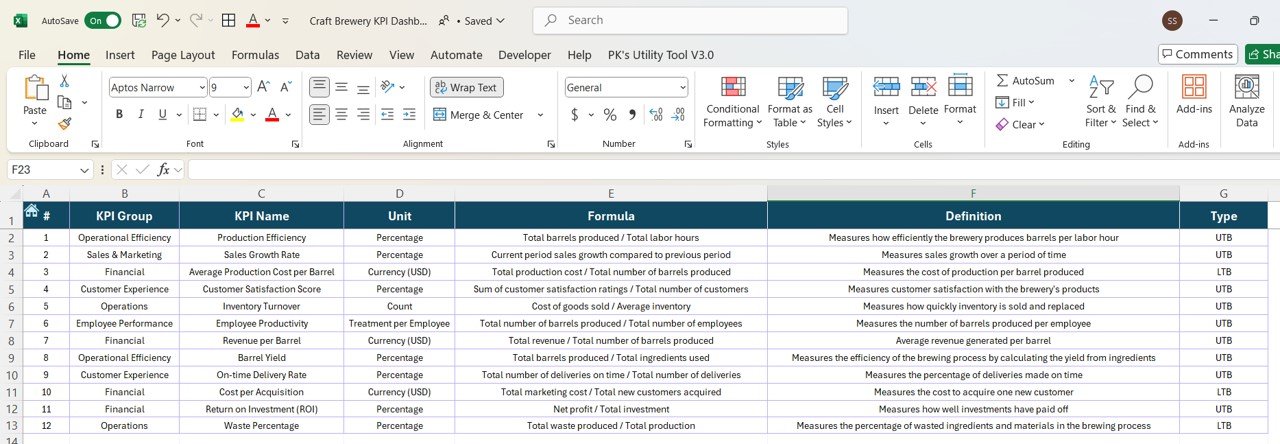Image resolution: width=1280 pixels, height=444 pixels.
Task: Click the Insert Function fx icon
Action: pyautogui.click(x=163, y=170)
